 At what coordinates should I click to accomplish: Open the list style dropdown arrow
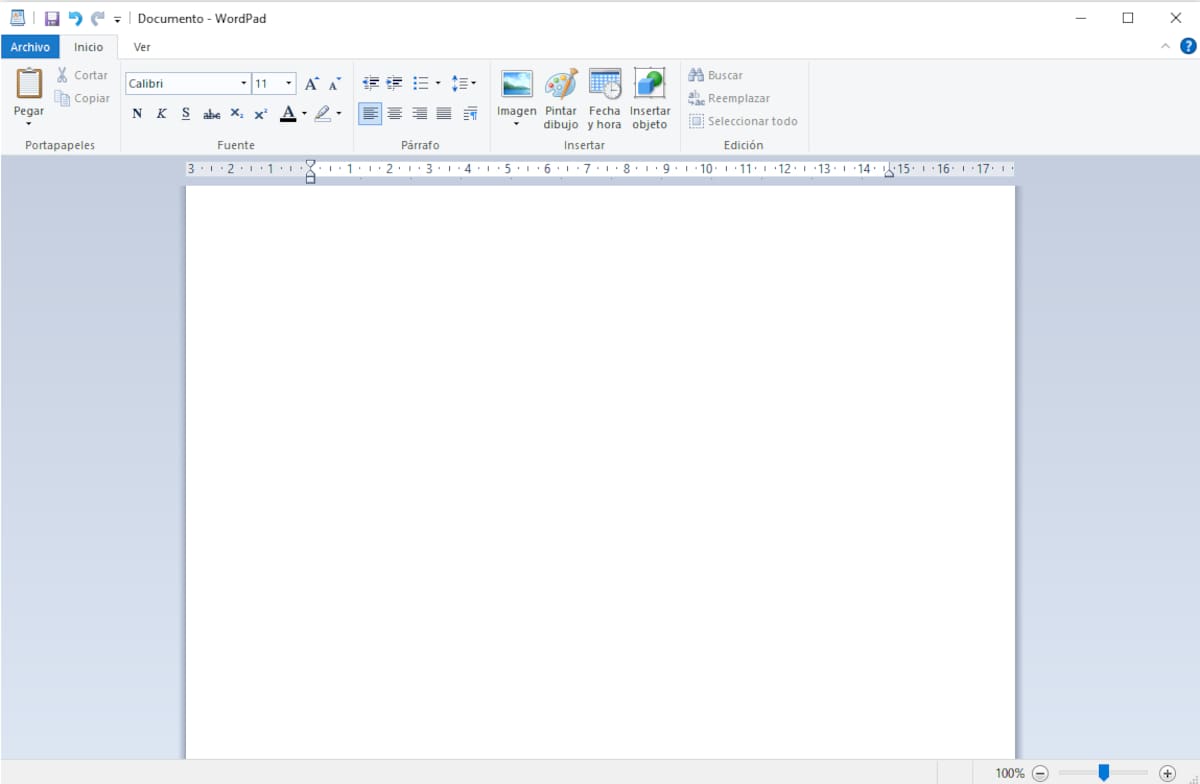pos(438,83)
